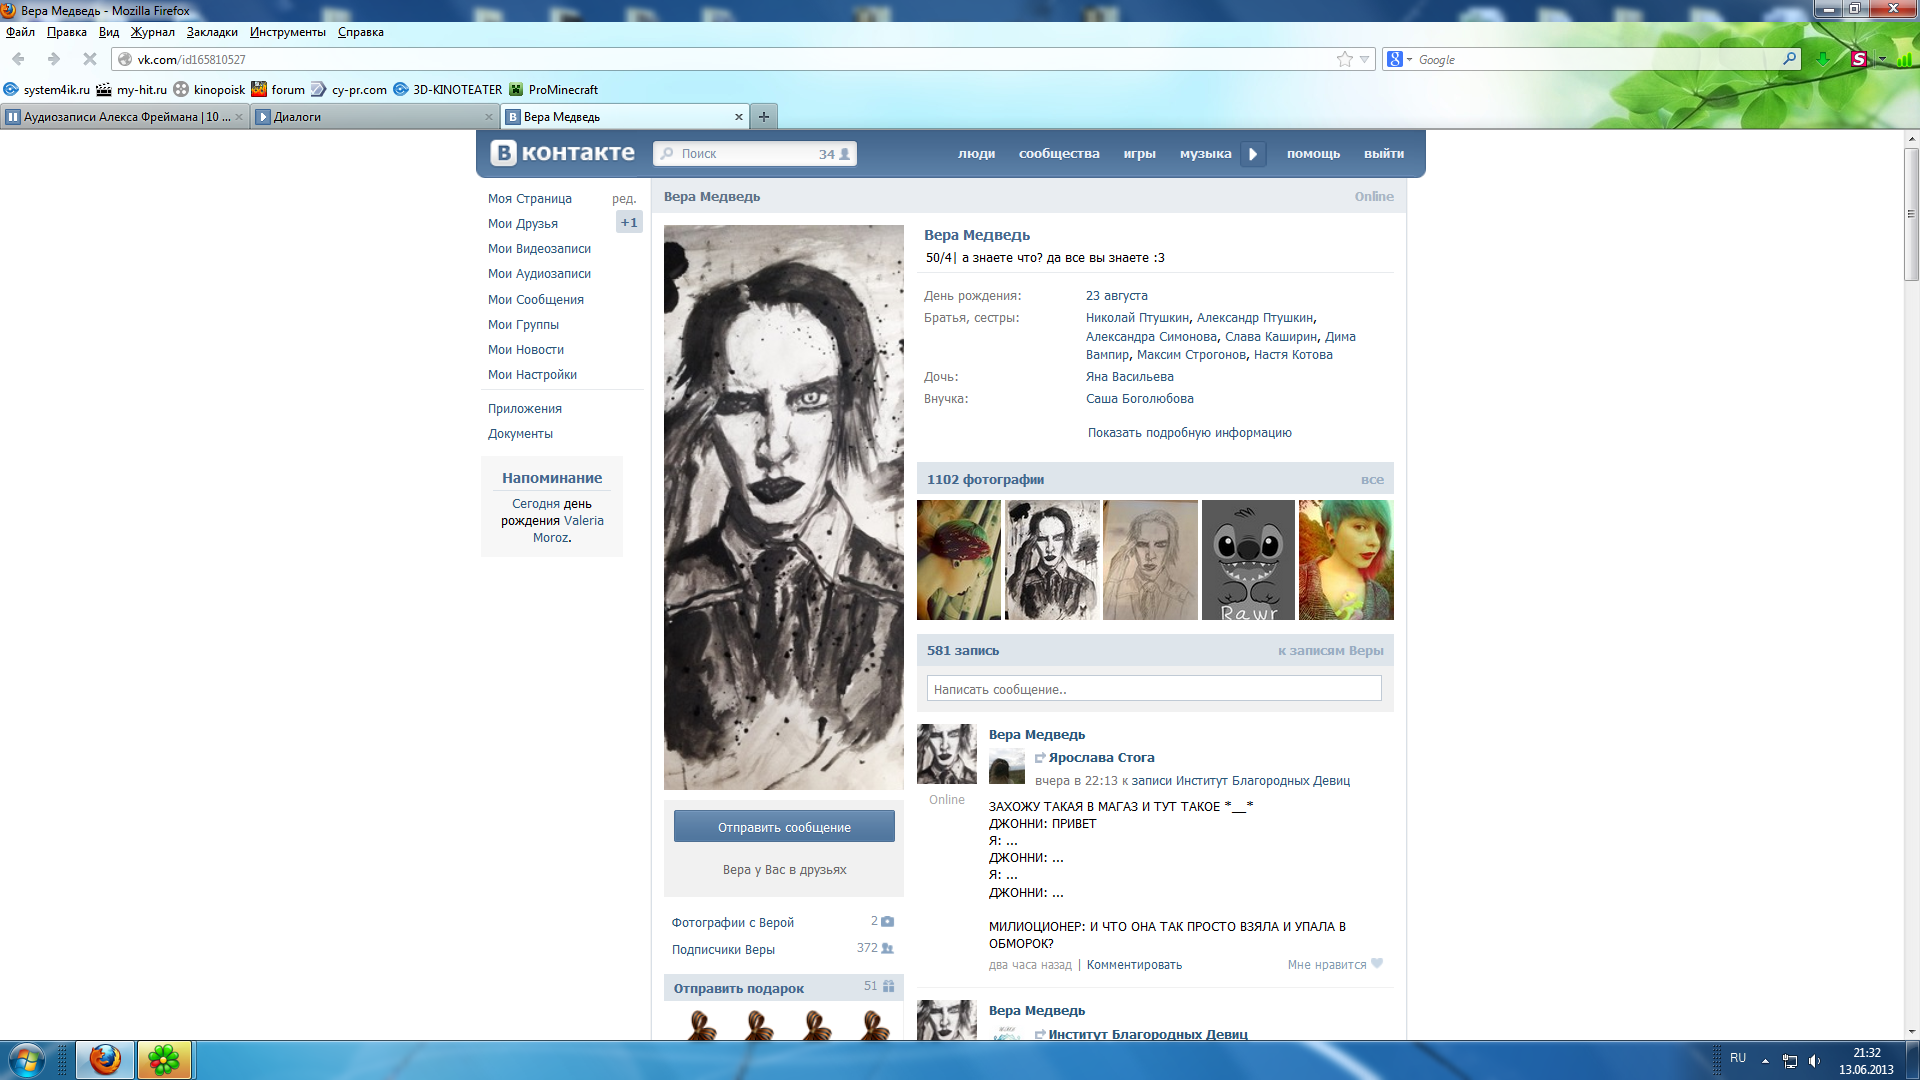
Task: Go to сообщества in VK header
Action: coord(1059,154)
